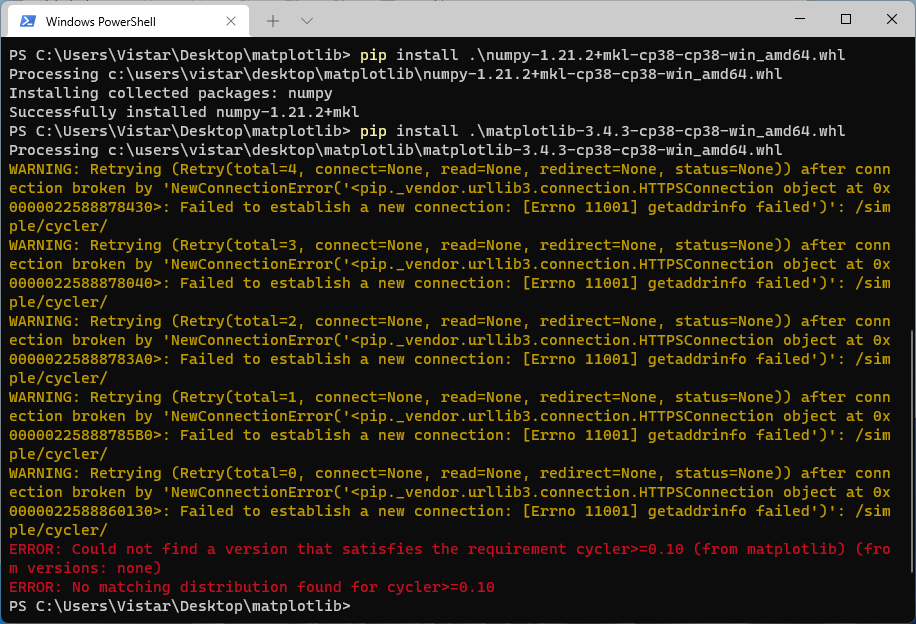Click the warning line with 'Retry(total=3'
This screenshot has width=916, height=624.
(x=450, y=245)
